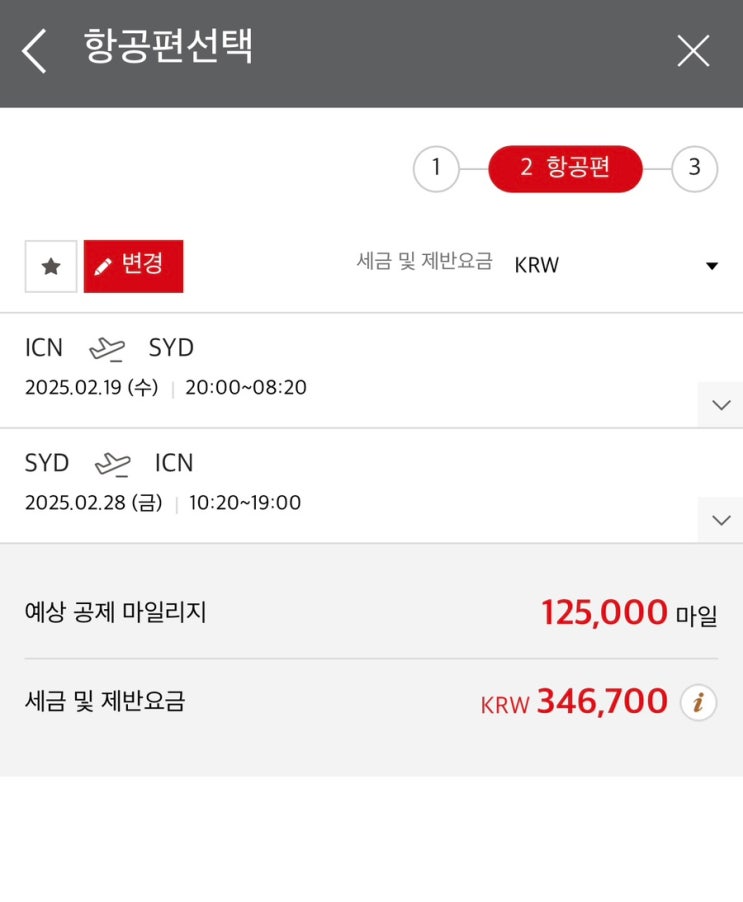Image resolution: width=743 pixels, height=902 pixels.
Task: Expand ICN to SYD flight details
Action: coord(720,404)
